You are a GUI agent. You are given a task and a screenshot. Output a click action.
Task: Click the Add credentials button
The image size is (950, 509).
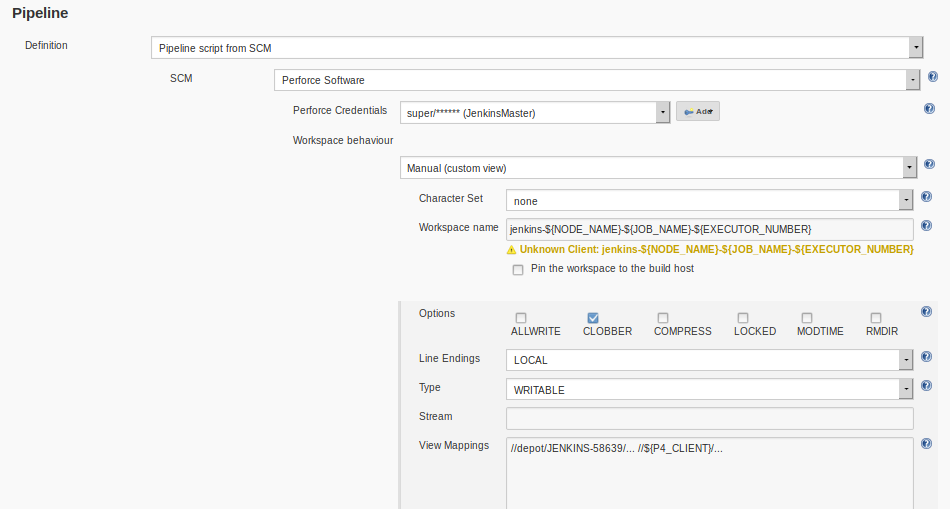coord(698,112)
